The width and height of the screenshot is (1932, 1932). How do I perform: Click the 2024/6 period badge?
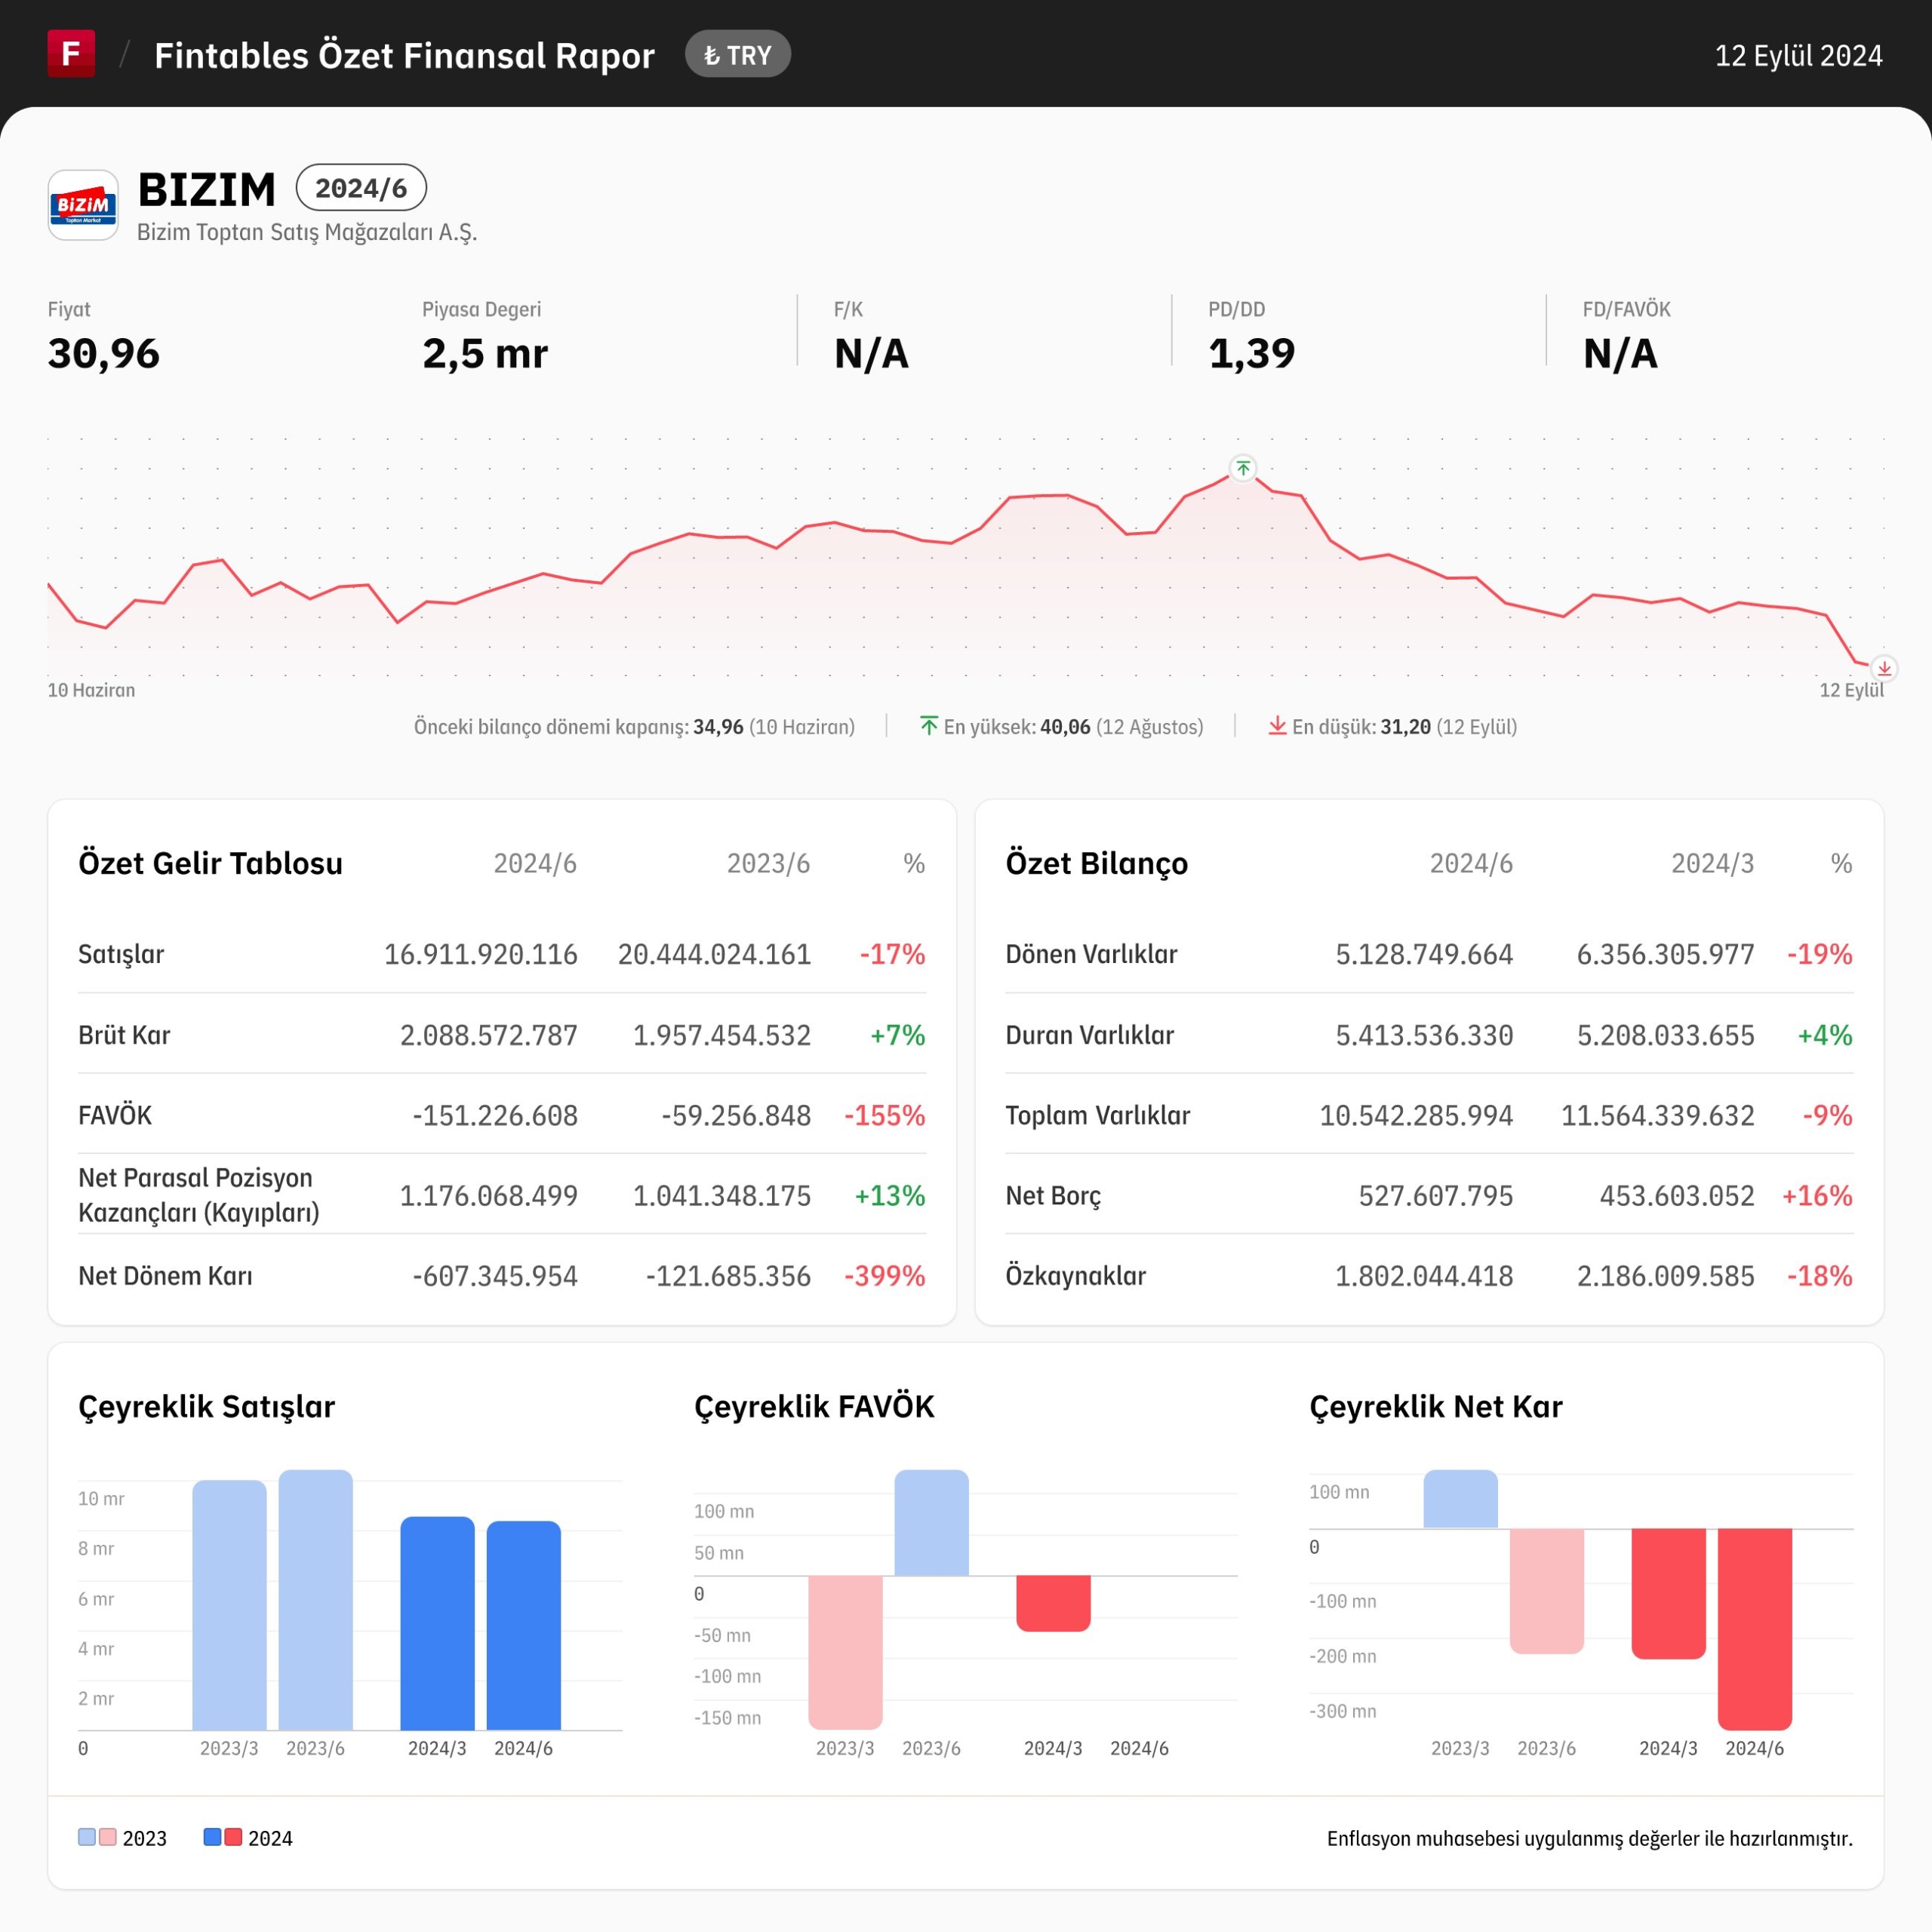(361, 187)
